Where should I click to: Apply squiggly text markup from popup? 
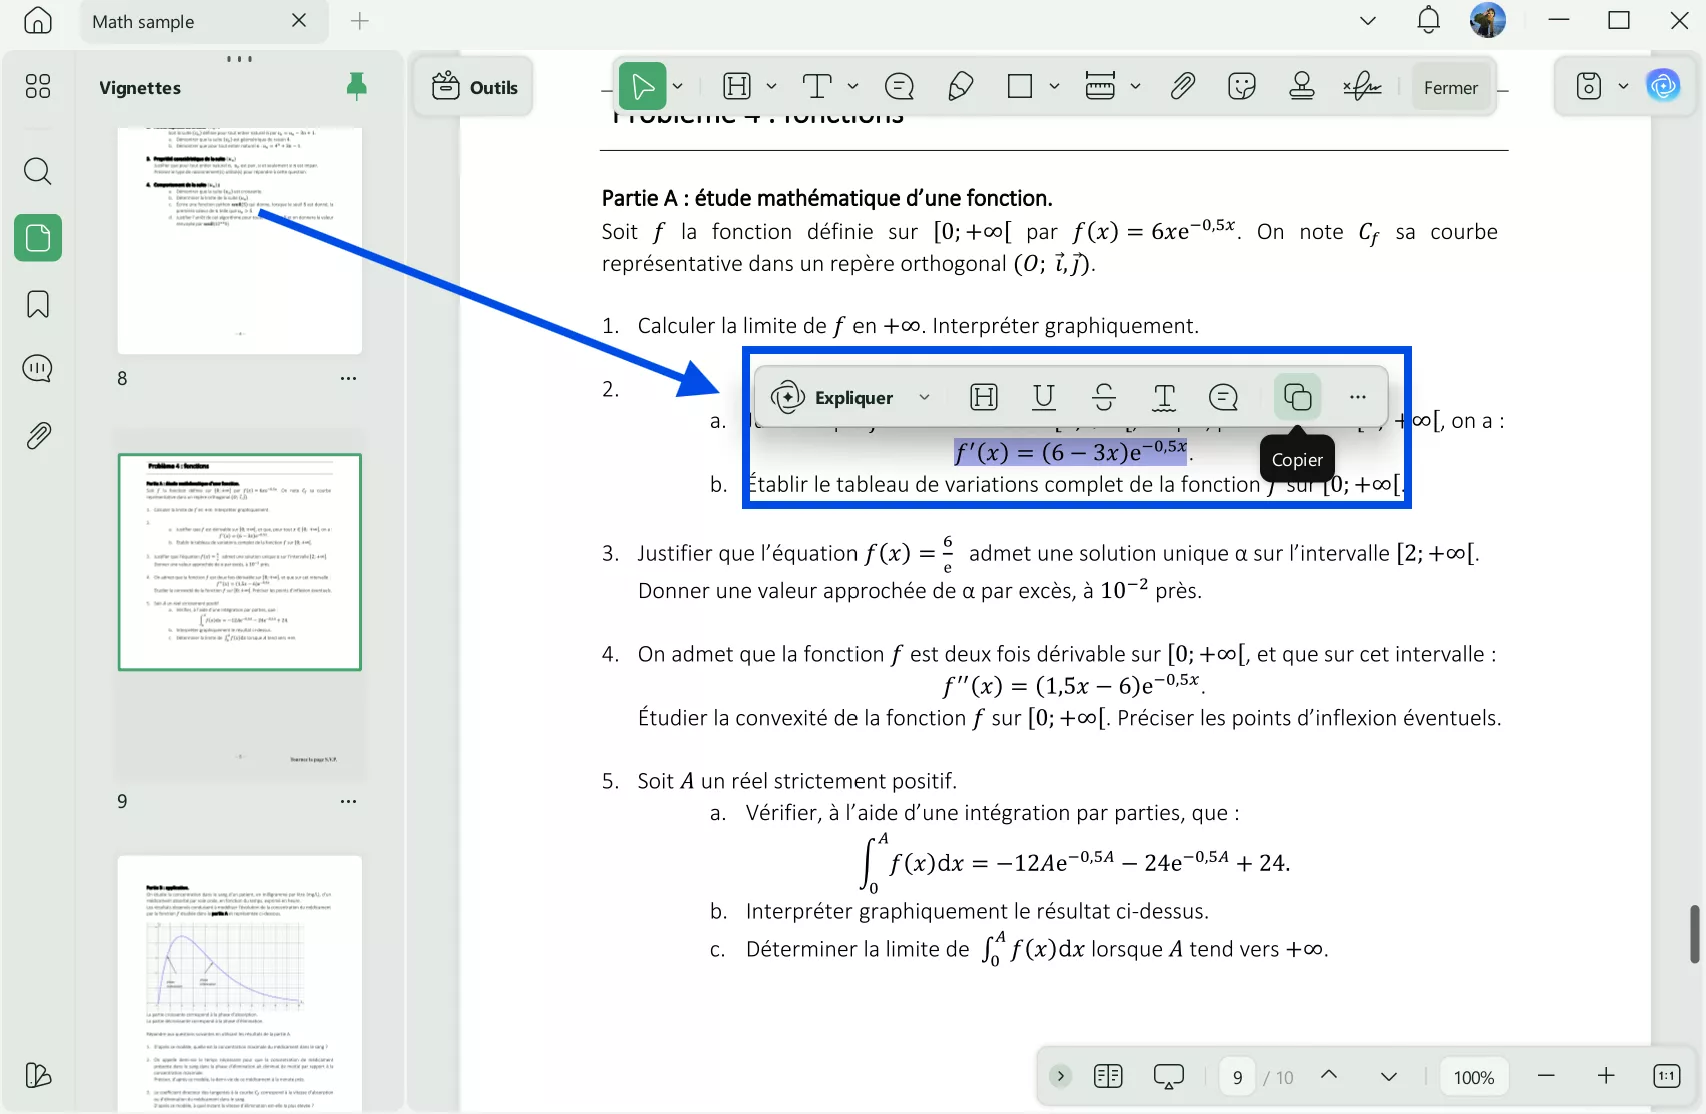1164,398
